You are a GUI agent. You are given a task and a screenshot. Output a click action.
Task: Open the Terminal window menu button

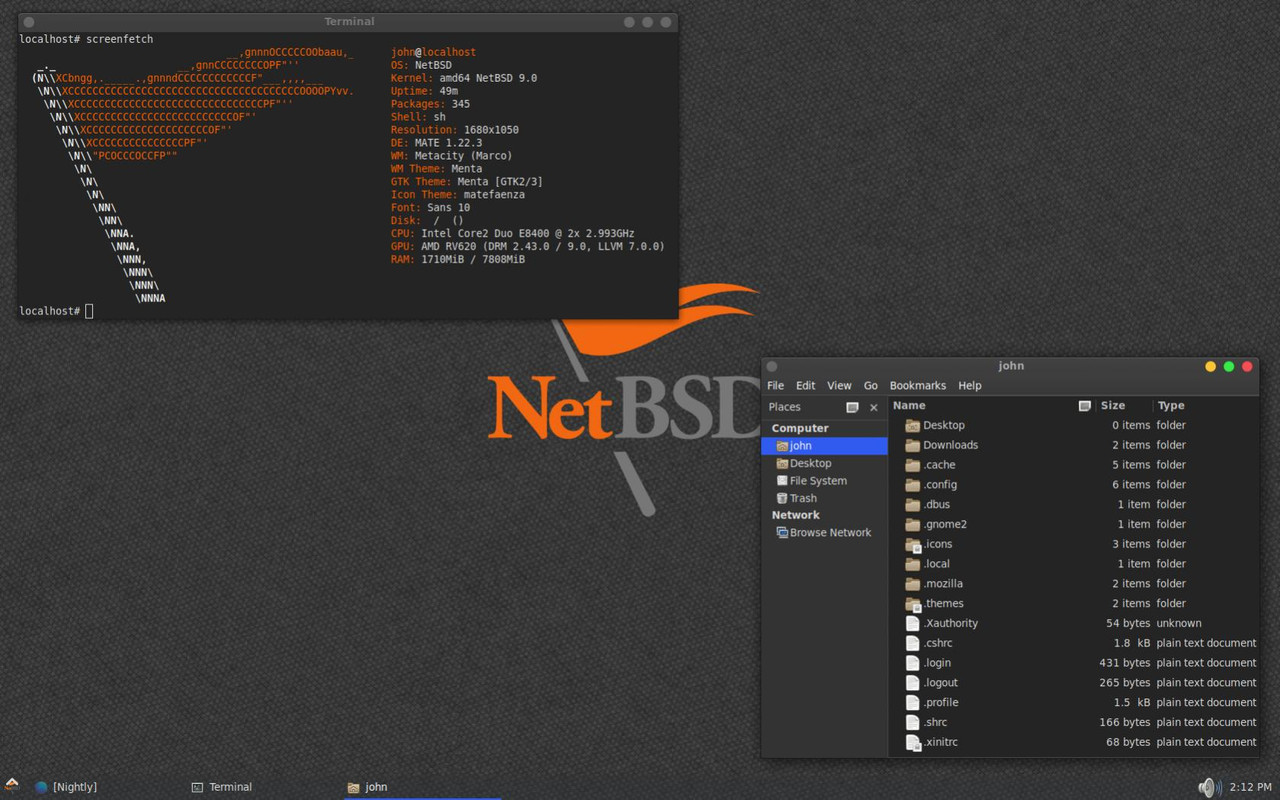tap(29, 22)
